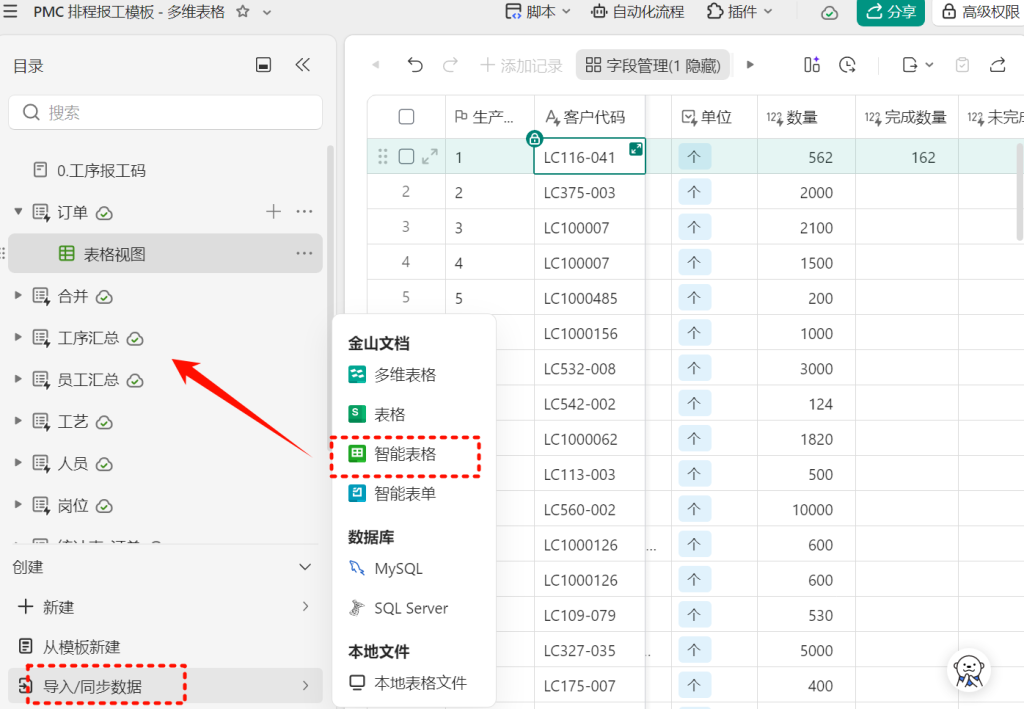
Task: Expand the 员工汇总 table node
Action: pyautogui.click(x=18, y=379)
